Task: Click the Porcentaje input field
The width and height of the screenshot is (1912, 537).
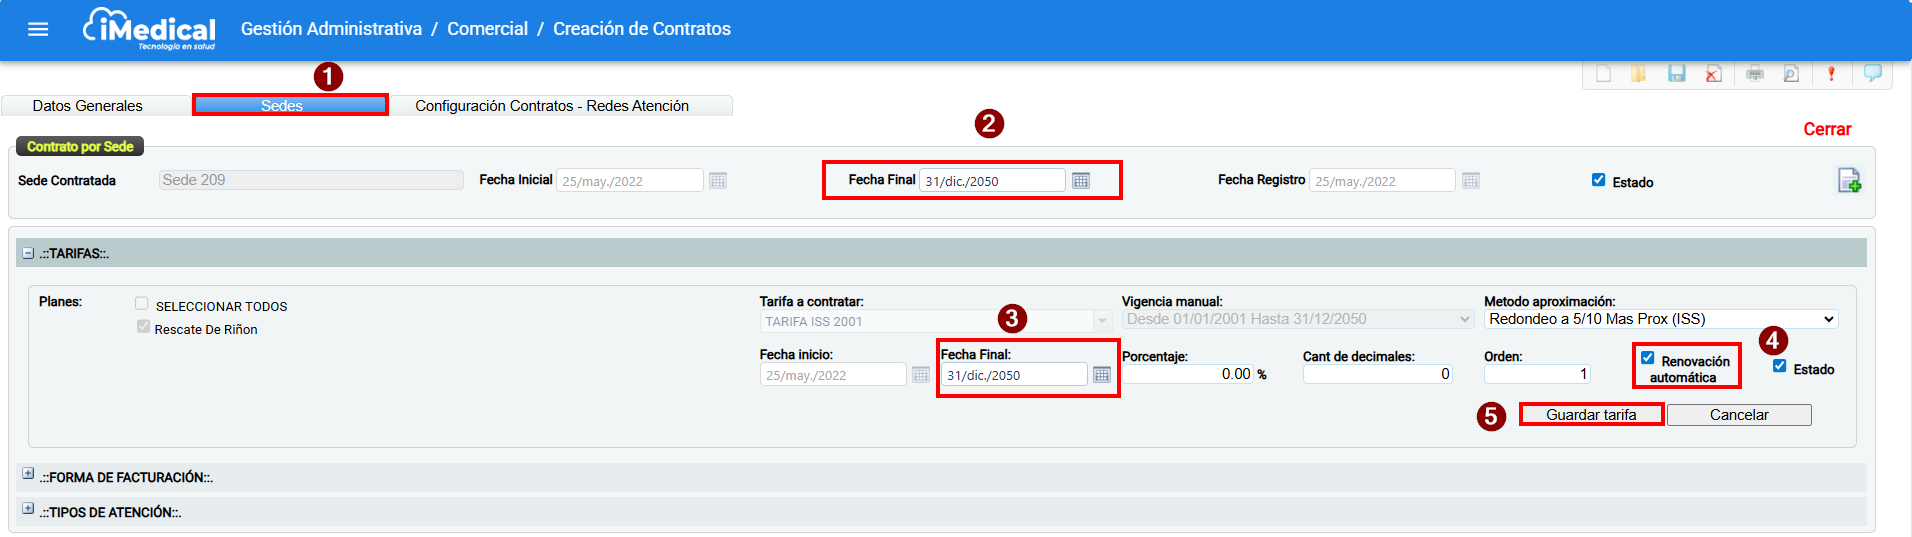Action: 1188,374
